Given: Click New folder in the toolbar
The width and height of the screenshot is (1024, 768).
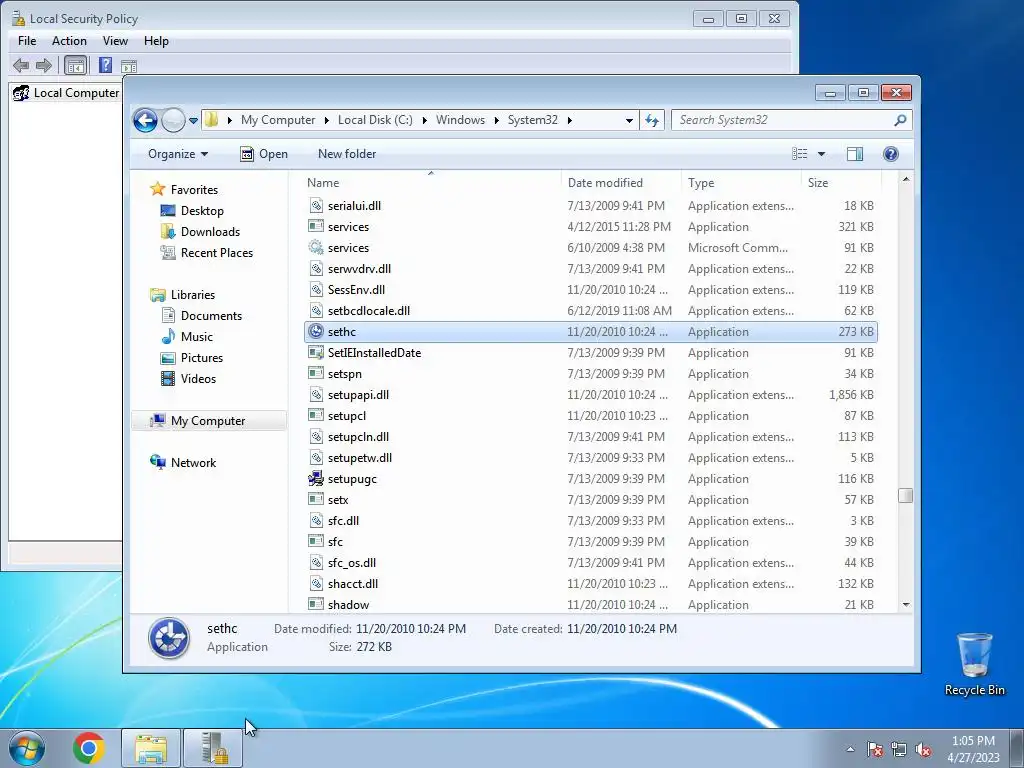Looking at the screenshot, I should (x=347, y=154).
